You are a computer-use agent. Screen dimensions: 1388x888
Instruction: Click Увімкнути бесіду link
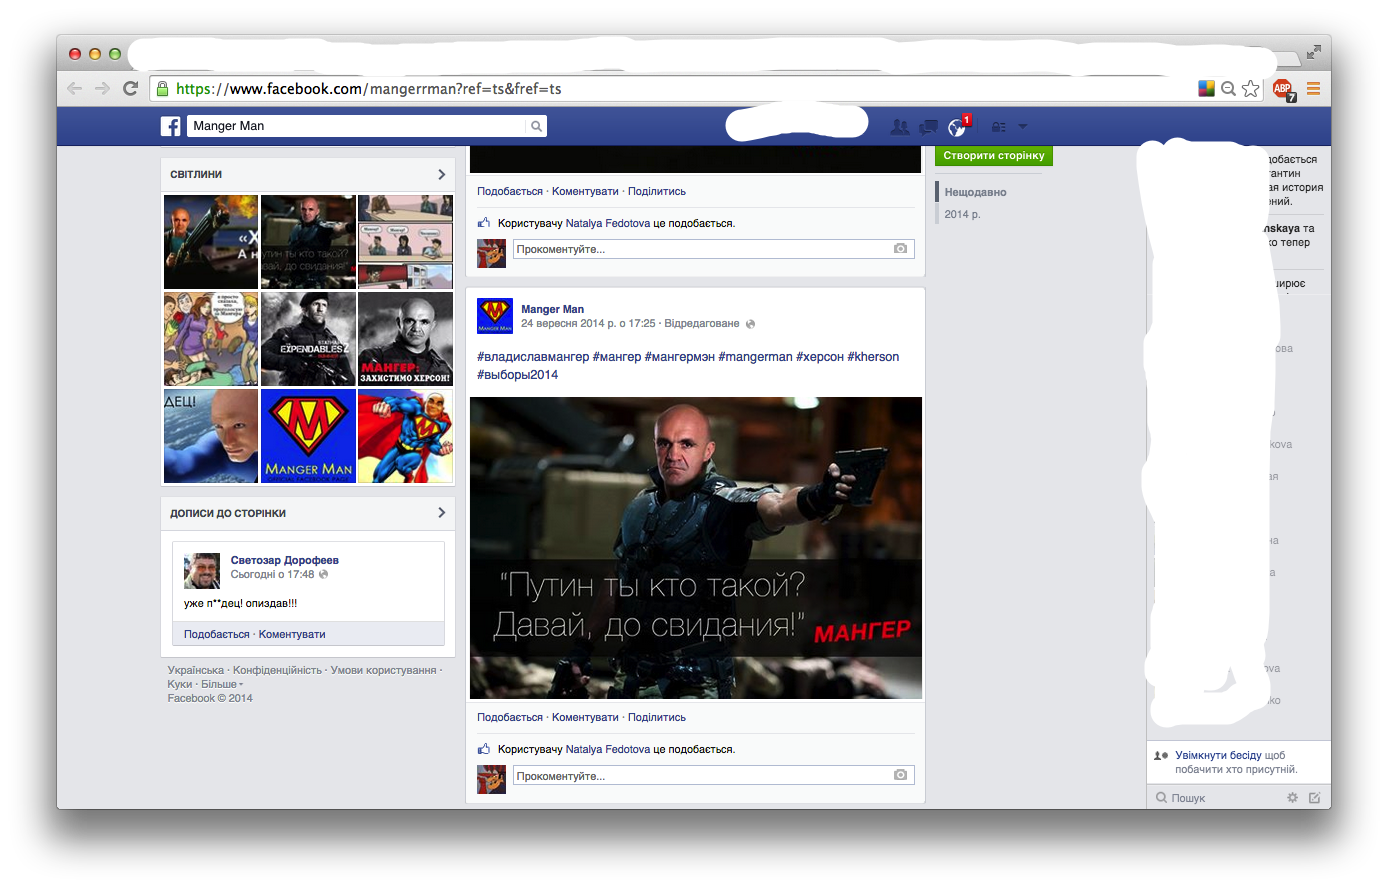[1218, 755]
